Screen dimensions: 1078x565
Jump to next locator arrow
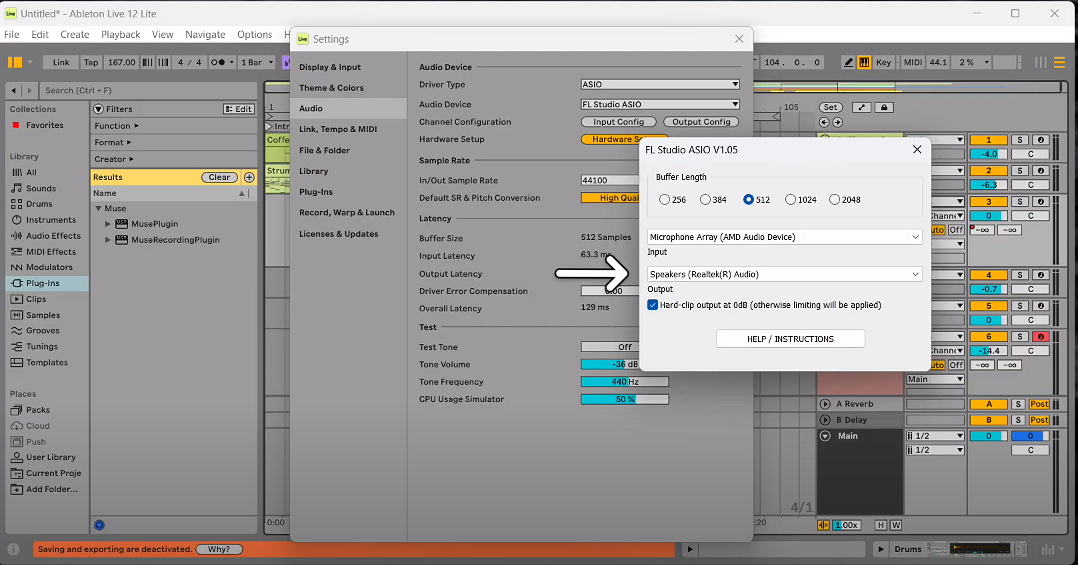837,122
